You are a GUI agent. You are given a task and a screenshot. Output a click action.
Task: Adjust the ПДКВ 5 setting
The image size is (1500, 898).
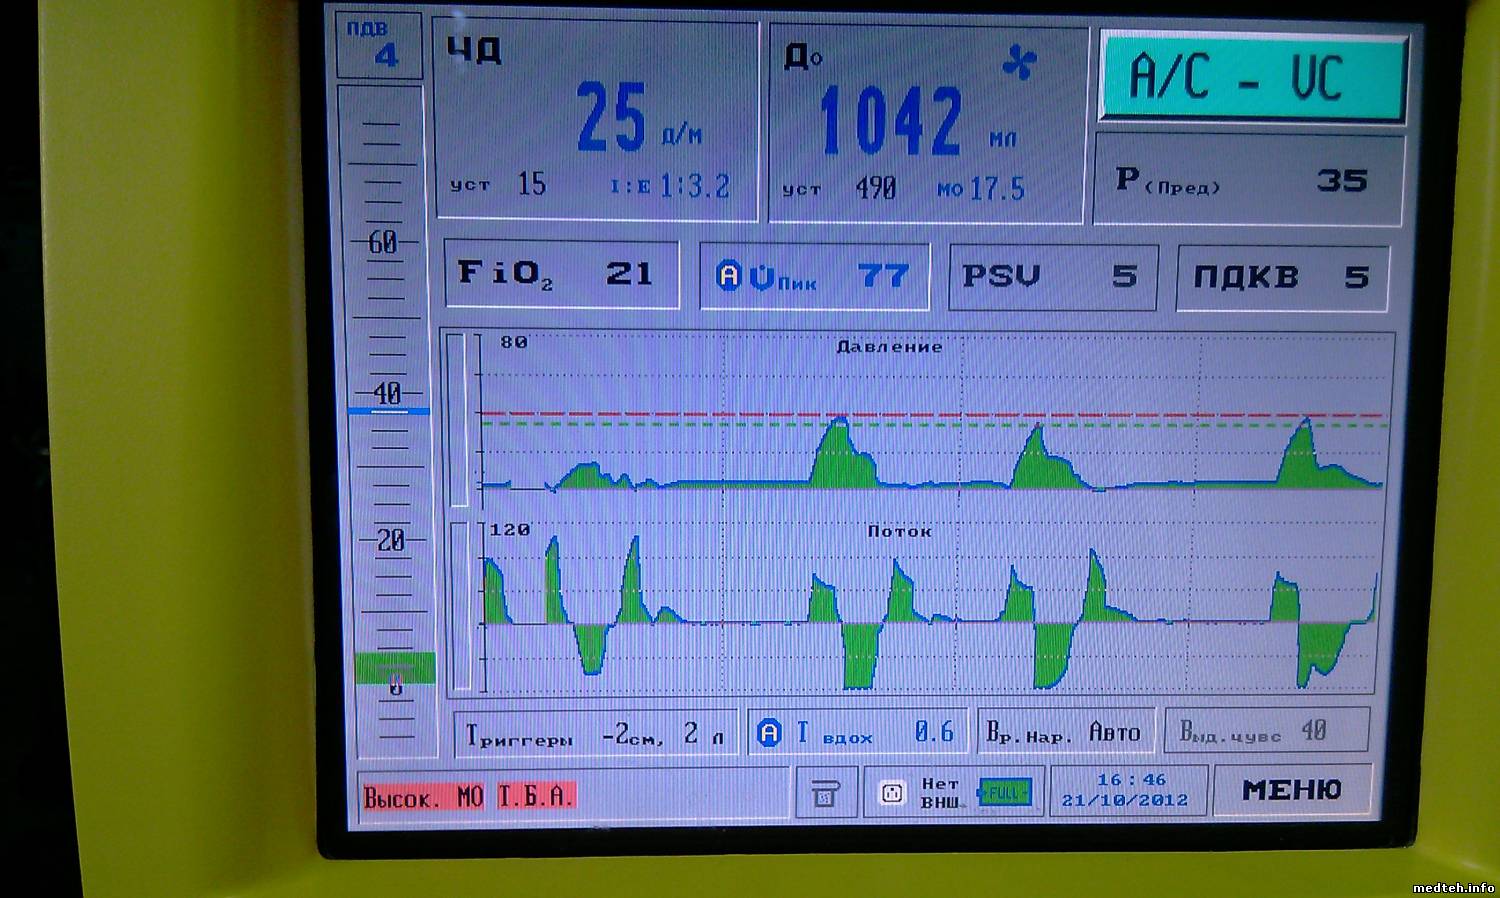tap(1282, 277)
